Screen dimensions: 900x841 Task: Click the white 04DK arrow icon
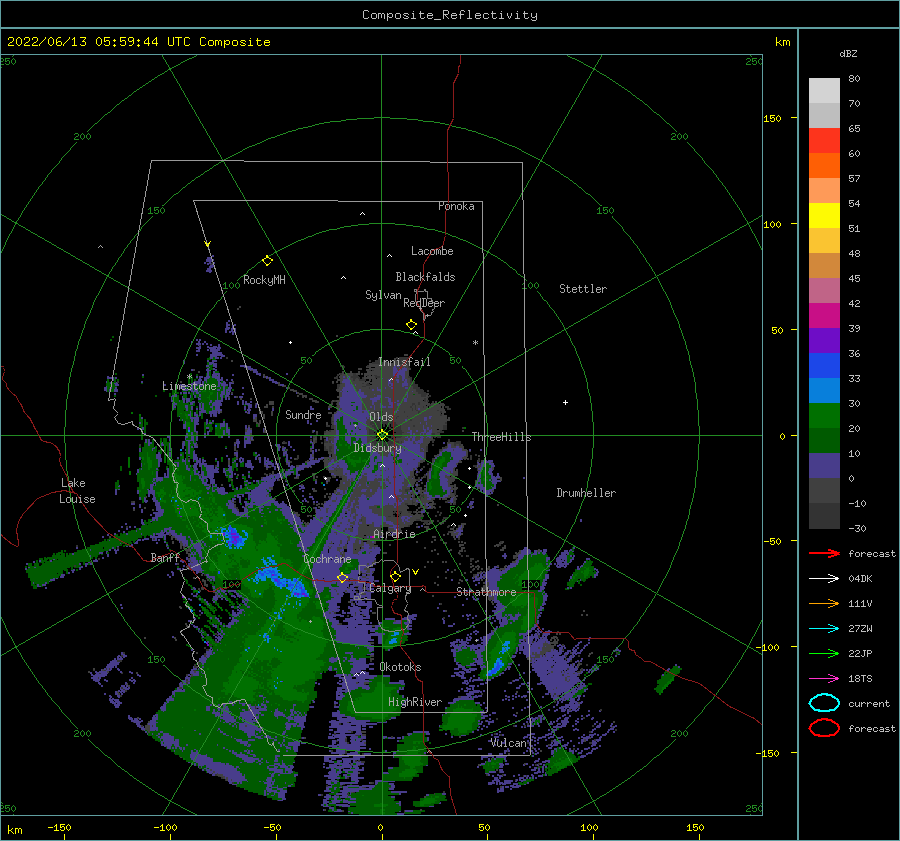pyautogui.click(x=824, y=578)
